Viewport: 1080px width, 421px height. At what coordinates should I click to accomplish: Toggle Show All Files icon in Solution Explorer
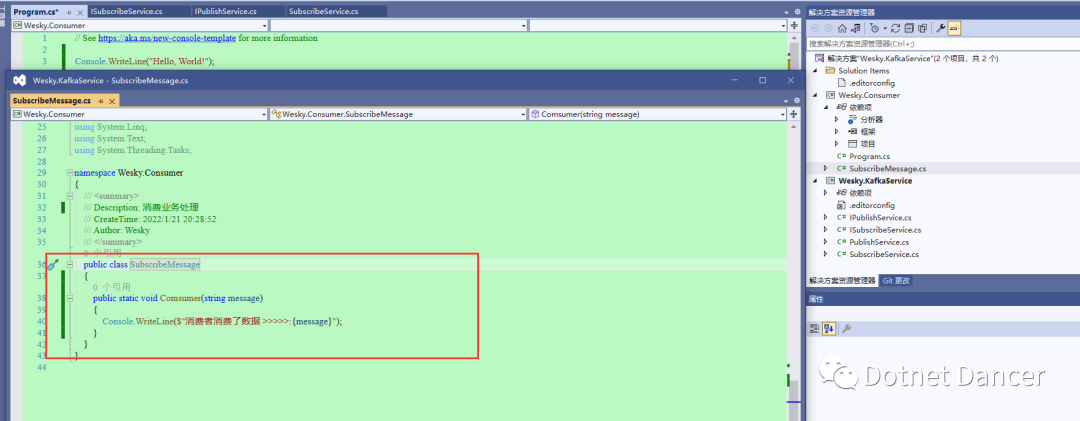[922, 28]
